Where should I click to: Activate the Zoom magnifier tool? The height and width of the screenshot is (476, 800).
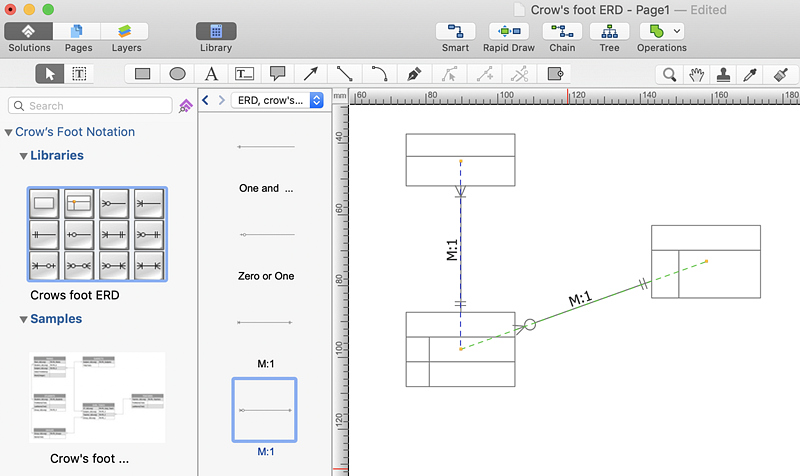[670, 73]
